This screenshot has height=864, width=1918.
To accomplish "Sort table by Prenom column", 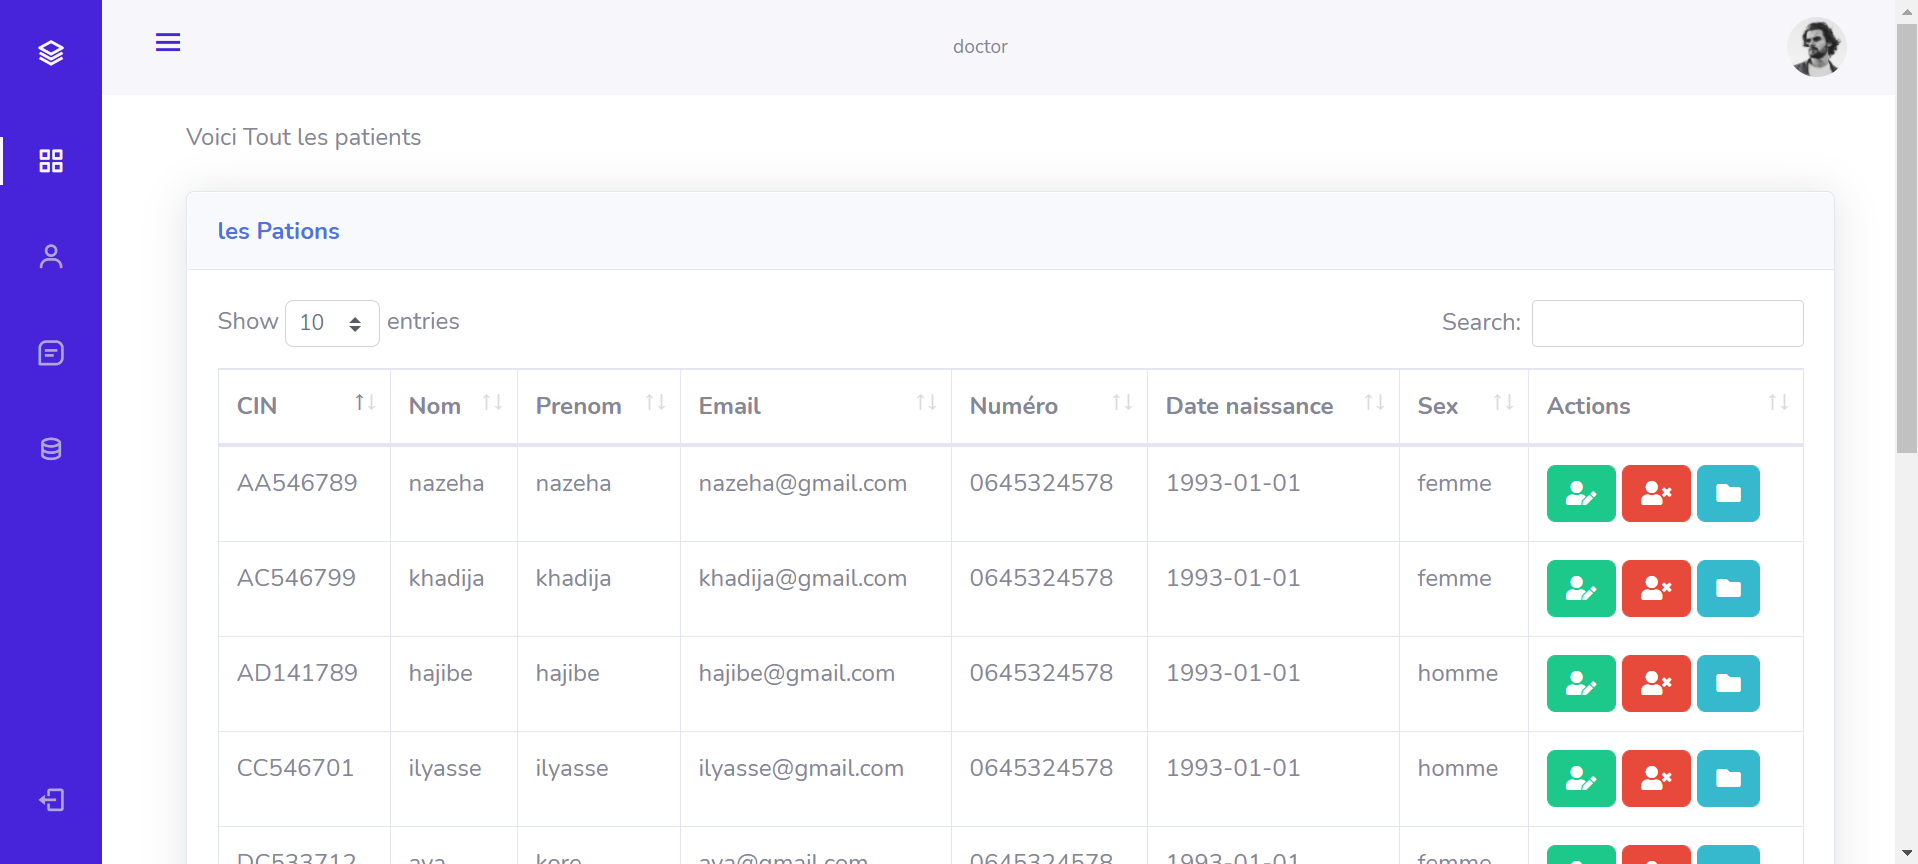I will coord(599,406).
